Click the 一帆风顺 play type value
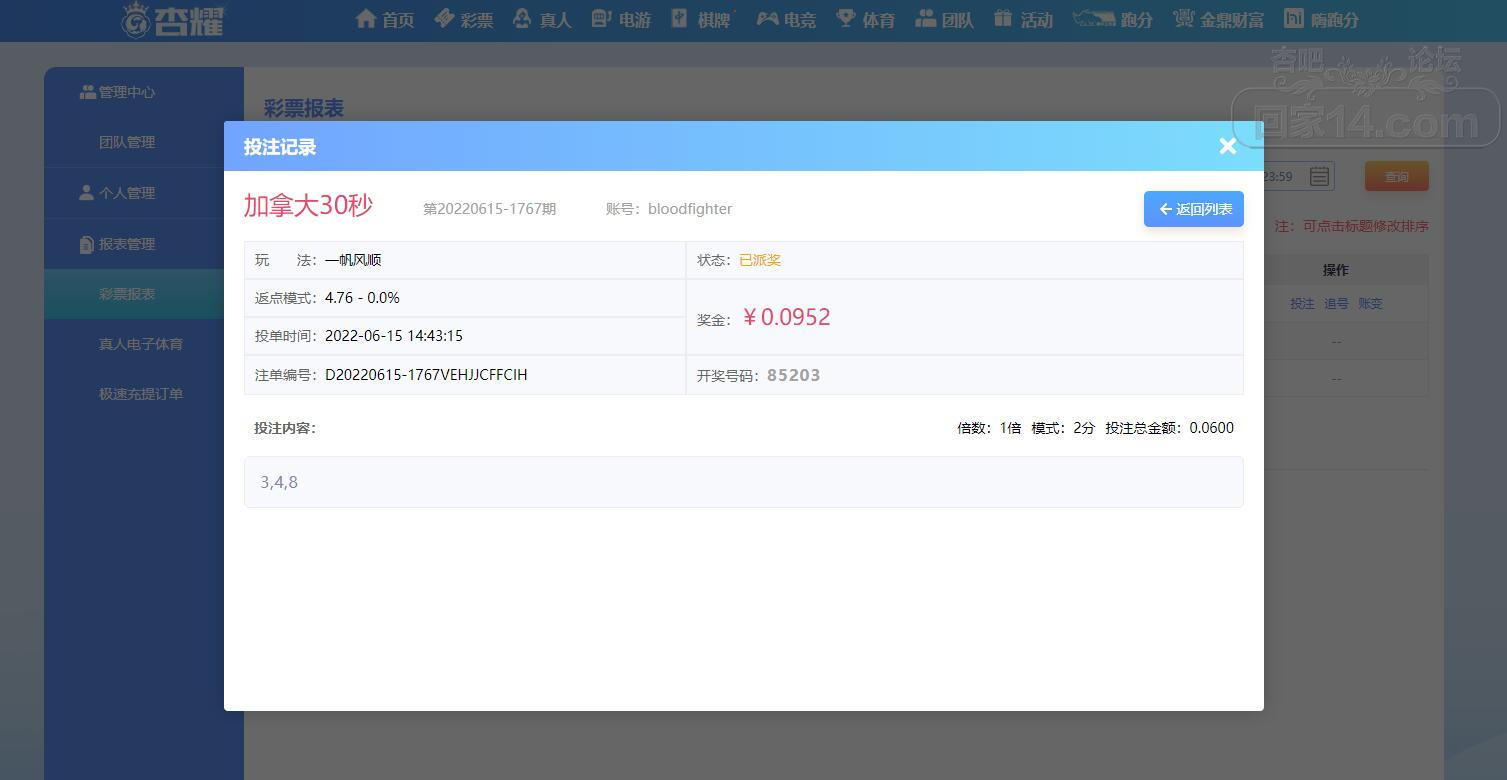 pyautogui.click(x=353, y=260)
